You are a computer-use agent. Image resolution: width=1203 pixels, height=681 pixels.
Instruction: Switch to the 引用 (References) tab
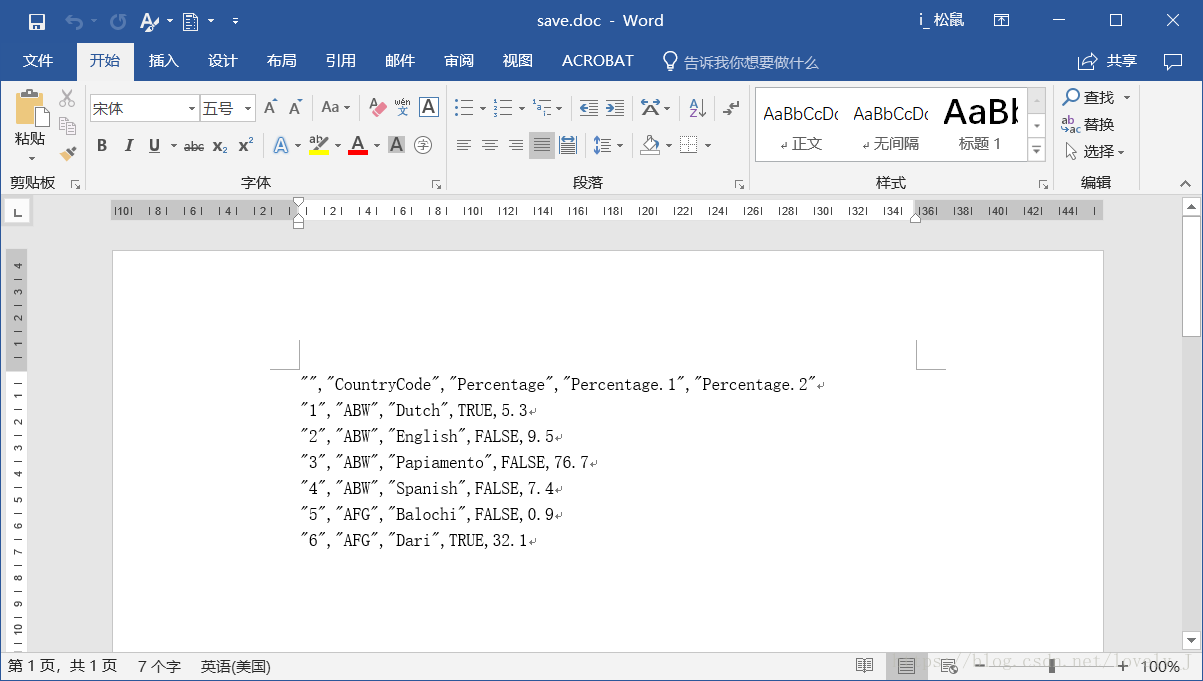(341, 61)
